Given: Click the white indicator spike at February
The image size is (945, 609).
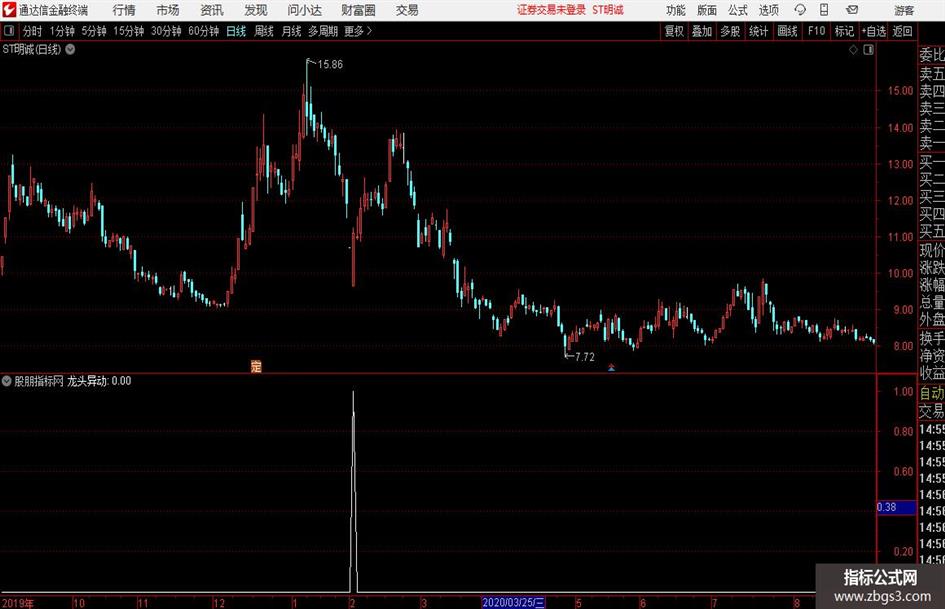Looking at the screenshot, I should (x=353, y=491).
